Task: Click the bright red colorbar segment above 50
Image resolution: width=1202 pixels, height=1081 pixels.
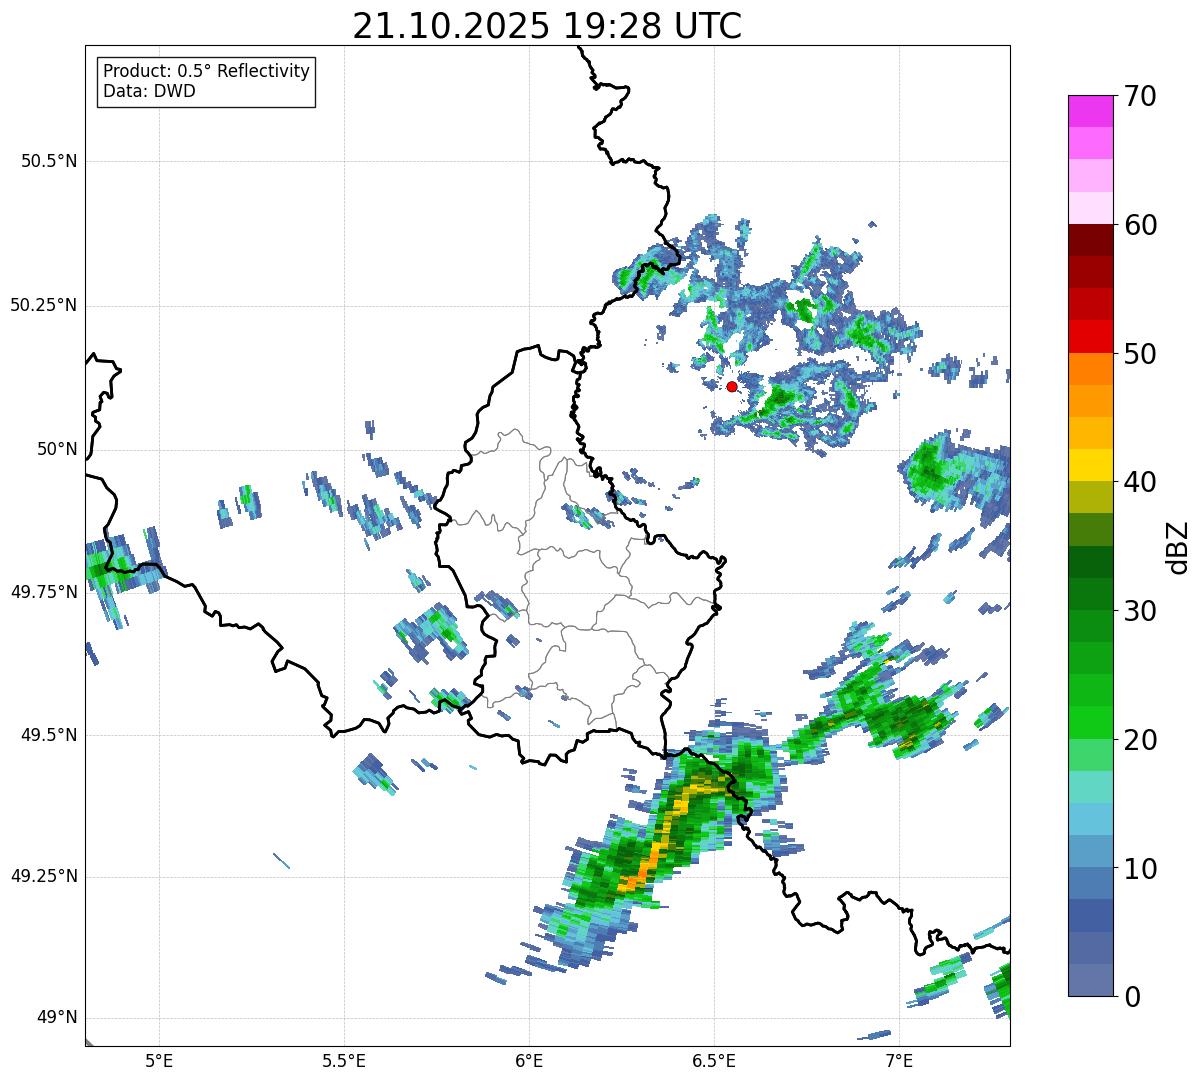Action: coord(1090,337)
